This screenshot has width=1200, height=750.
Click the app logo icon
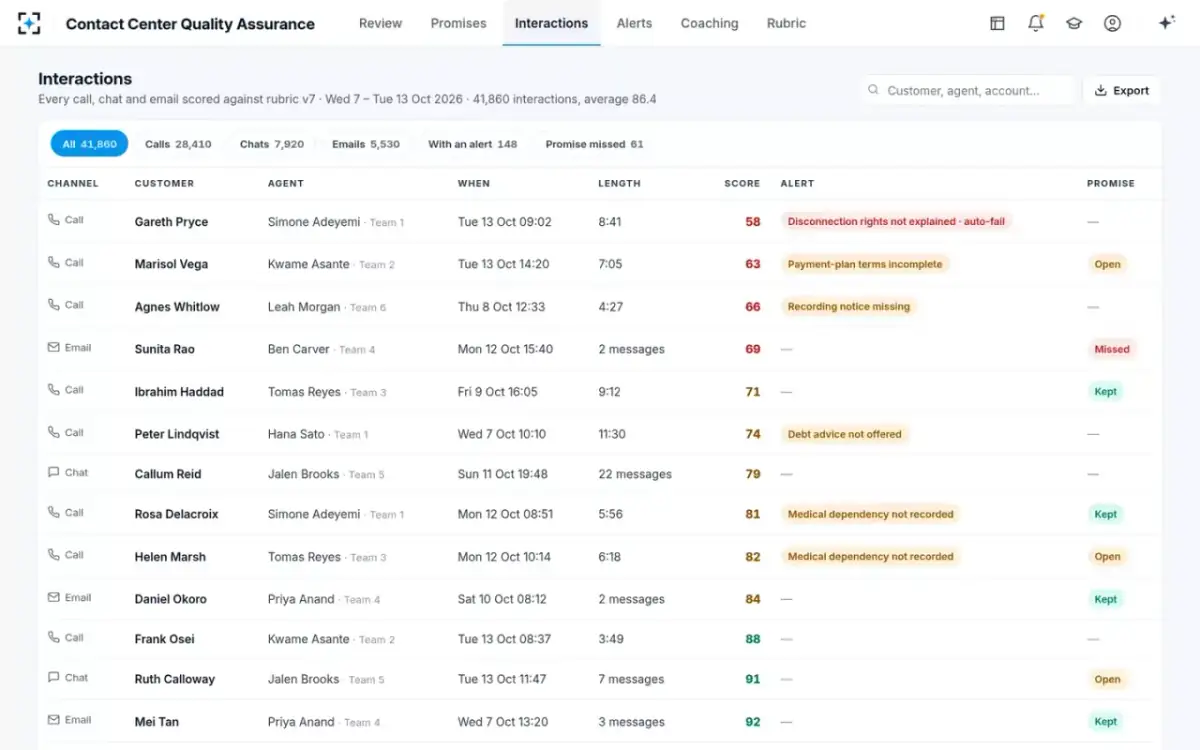pos(29,23)
